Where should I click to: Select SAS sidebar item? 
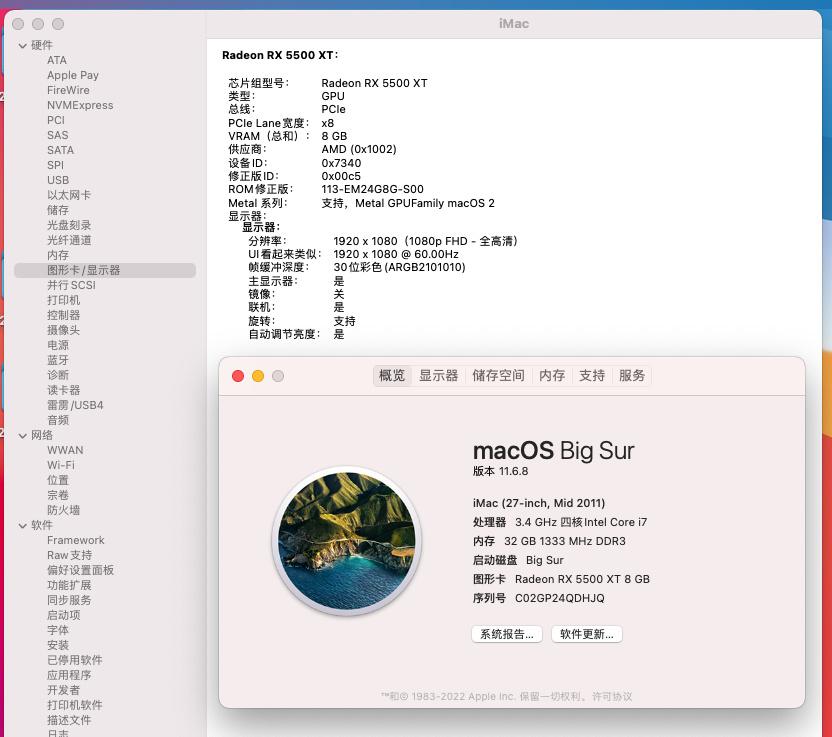[x=57, y=135]
